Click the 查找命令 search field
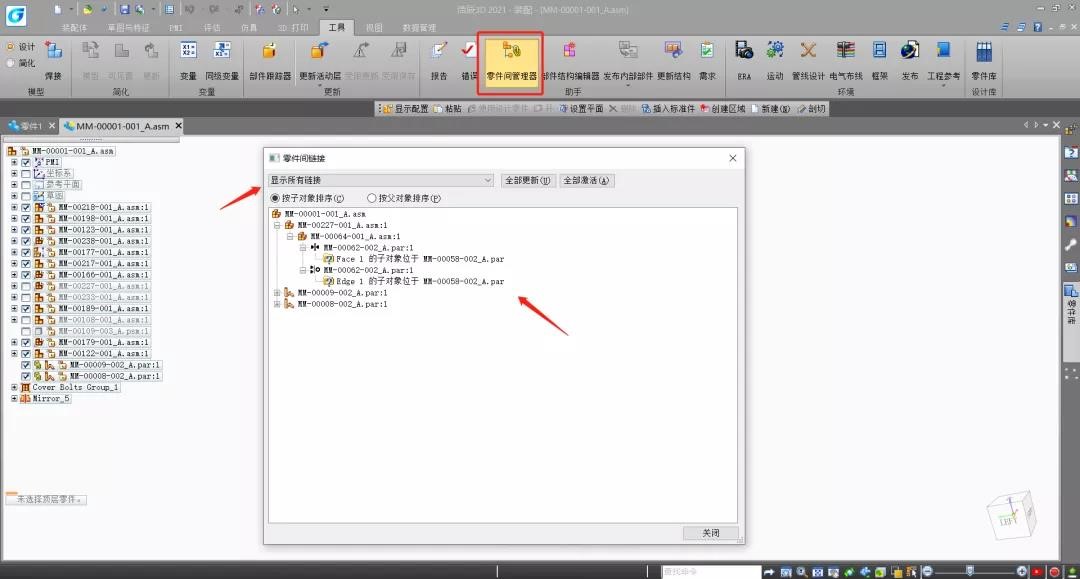Image resolution: width=1080 pixels, height=579 pixels. tap(711, 571)
